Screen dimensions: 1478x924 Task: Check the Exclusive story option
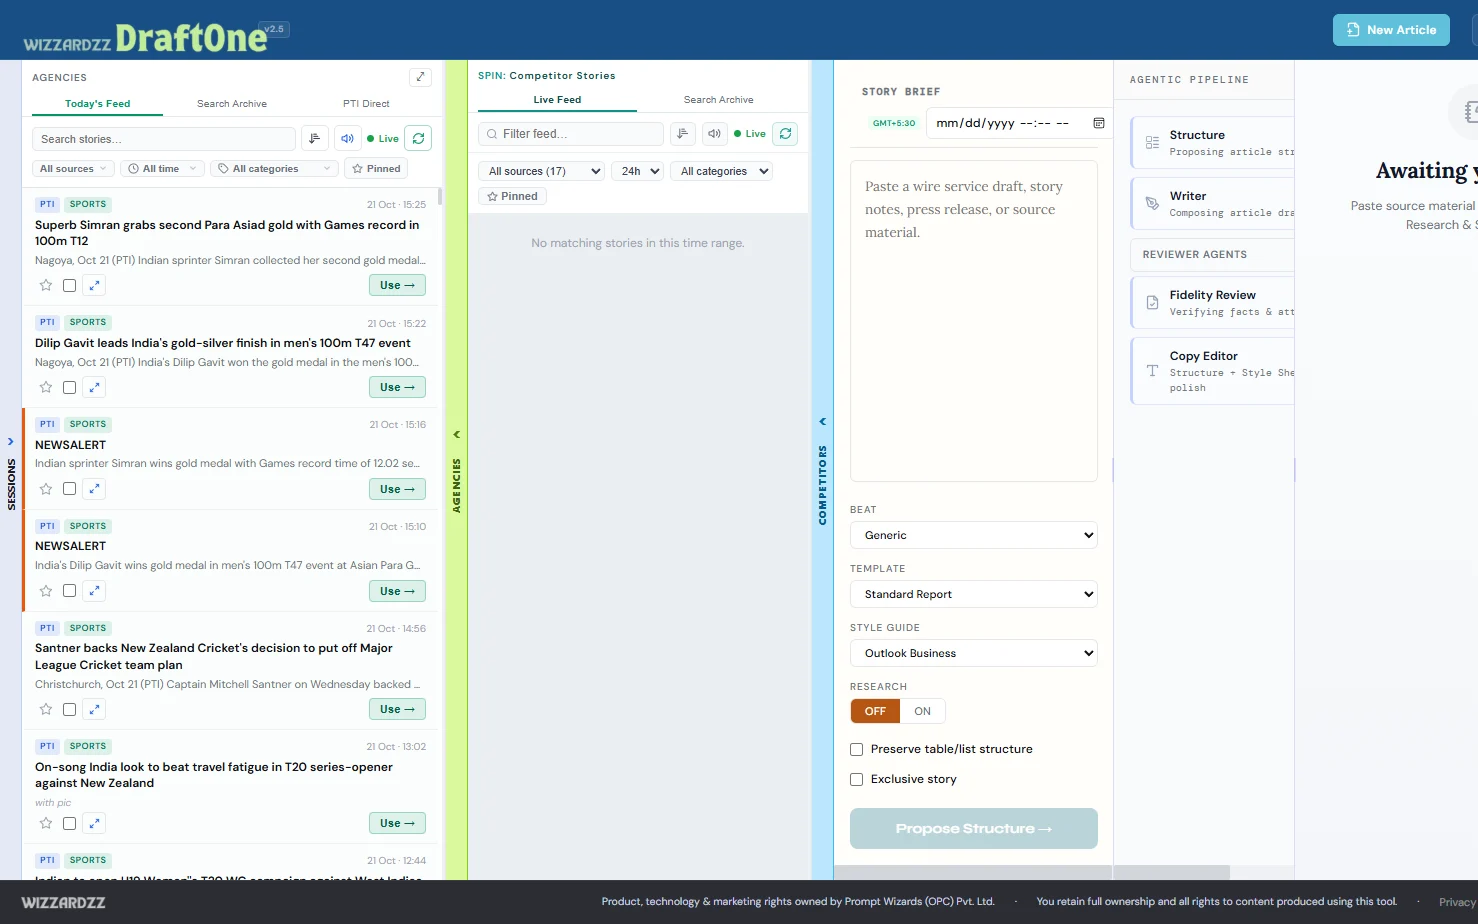coord(856,779)
